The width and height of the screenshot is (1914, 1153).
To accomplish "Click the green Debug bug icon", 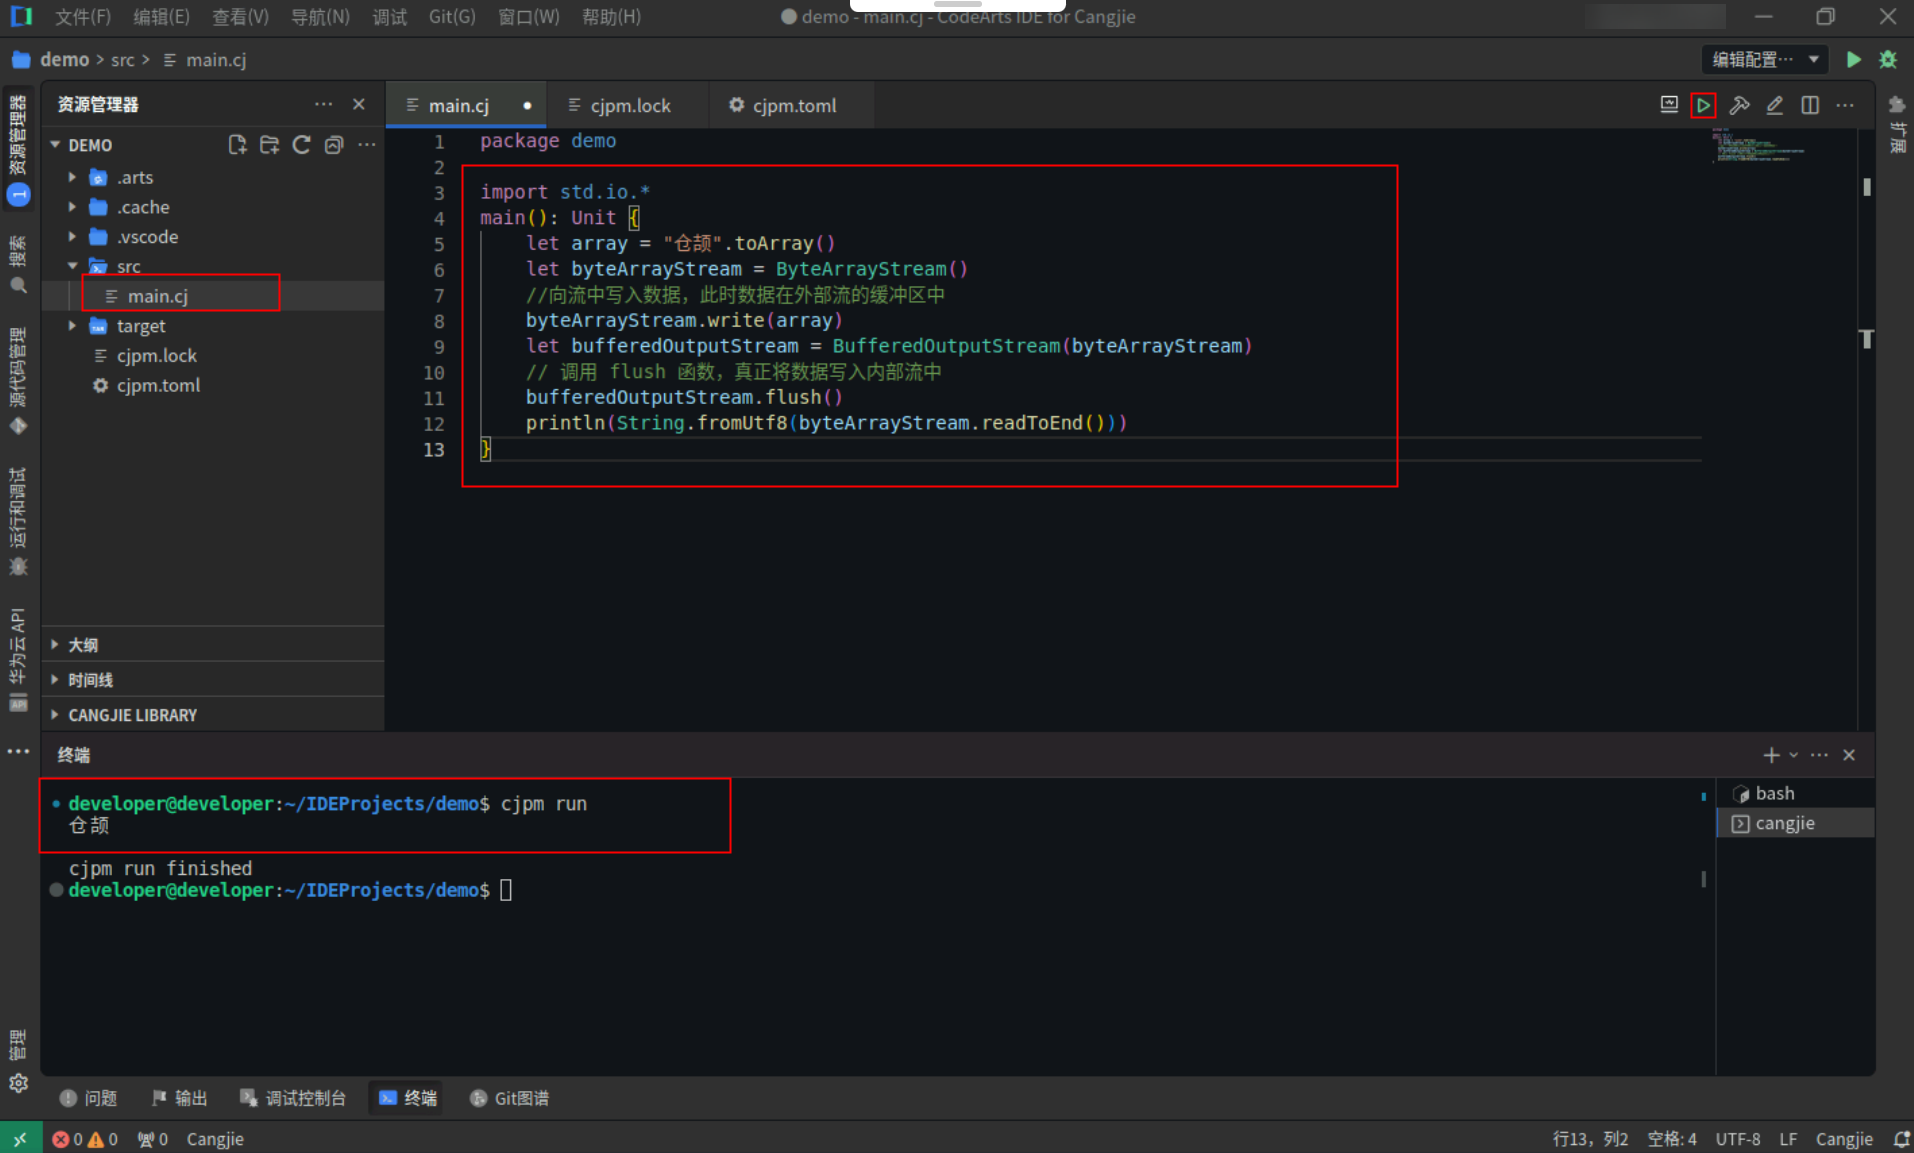I will (1888, 59).
